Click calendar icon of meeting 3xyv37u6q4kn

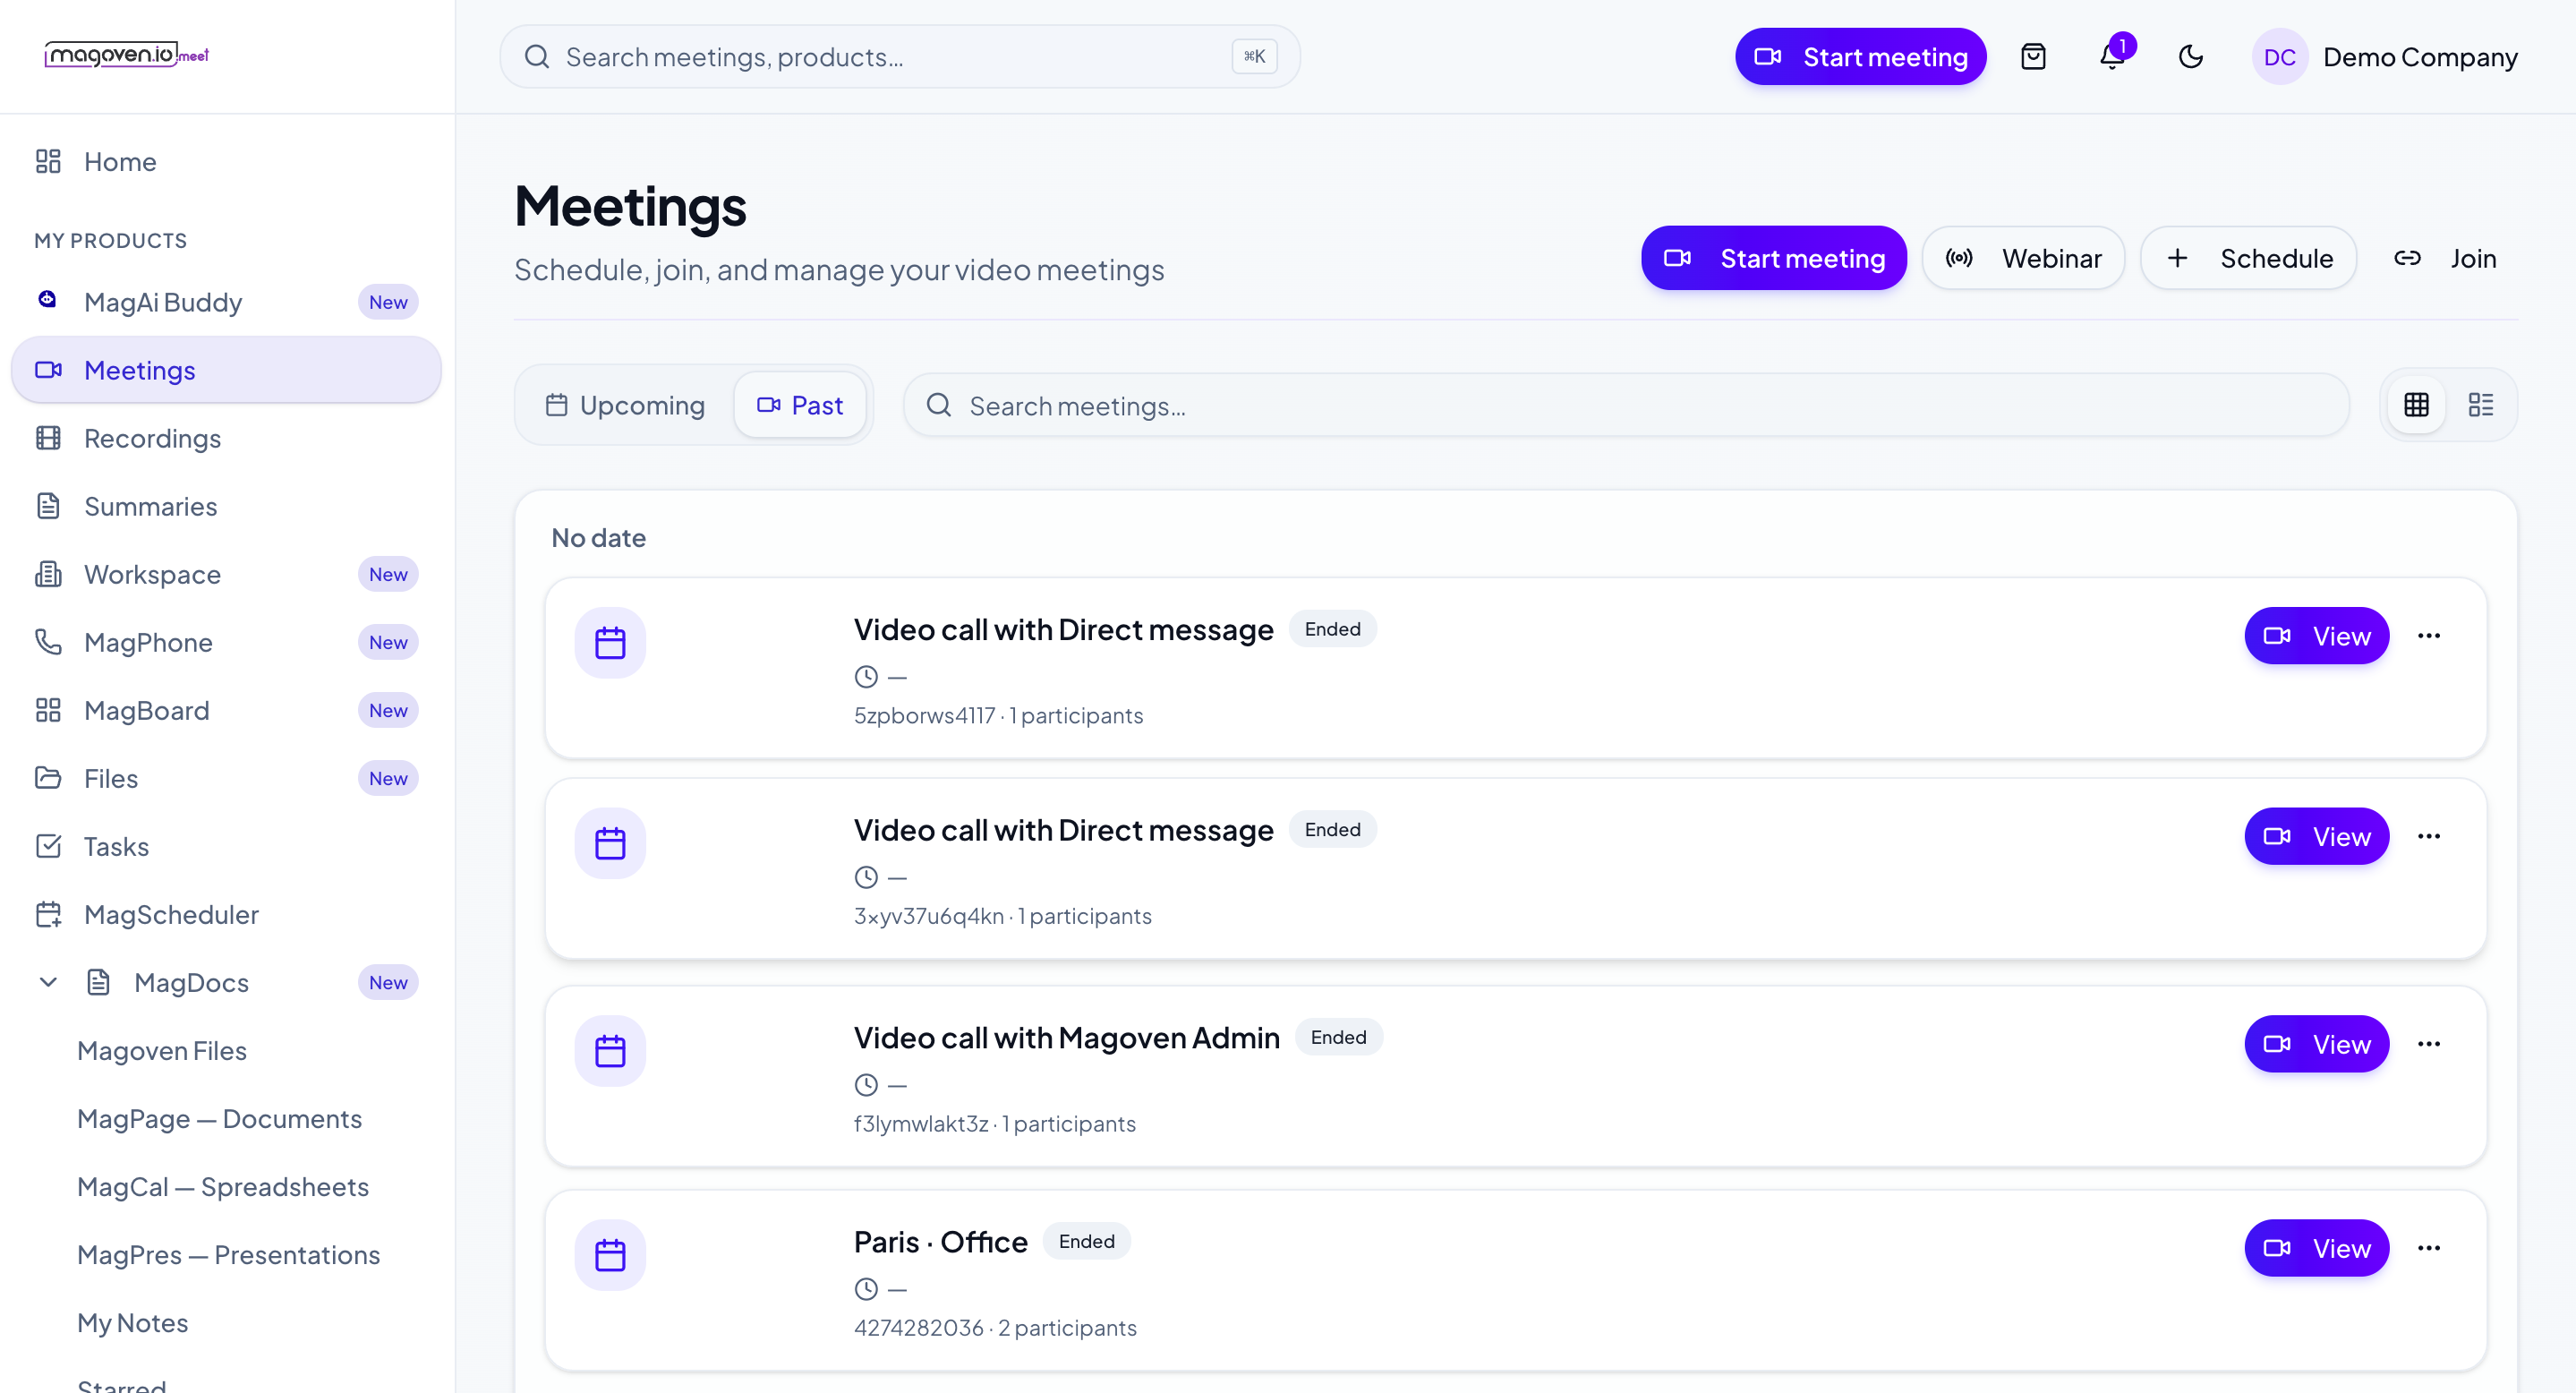(x=610, y=843)
